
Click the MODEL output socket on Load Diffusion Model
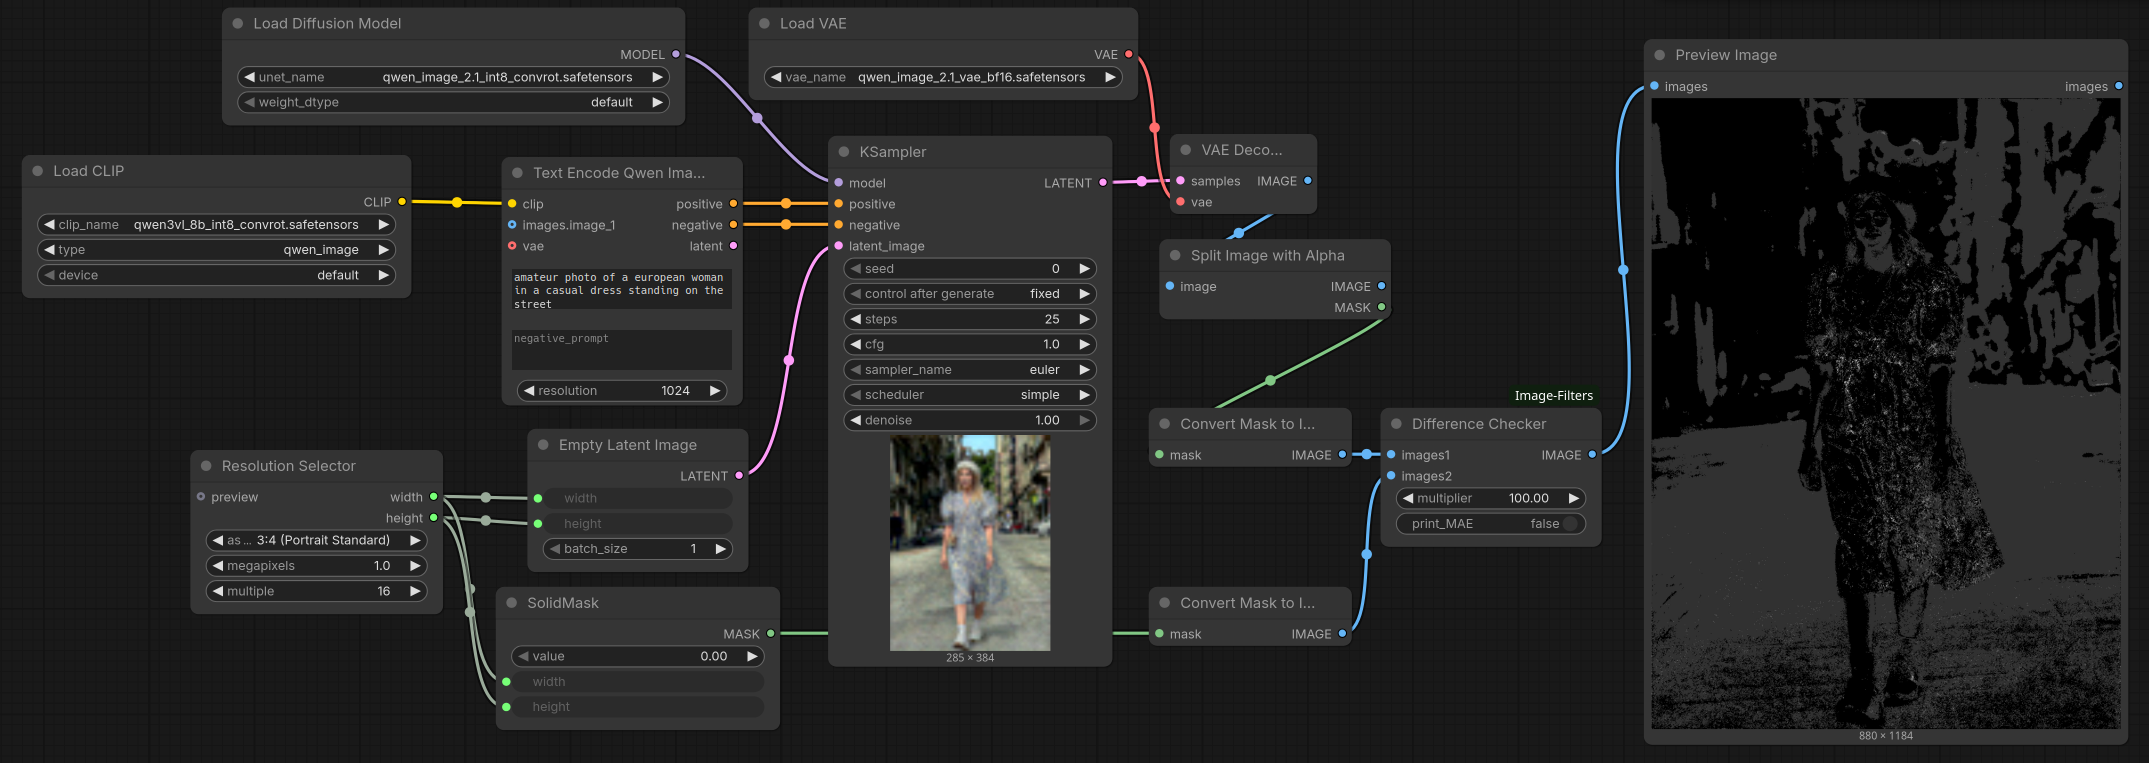[676, 54]
